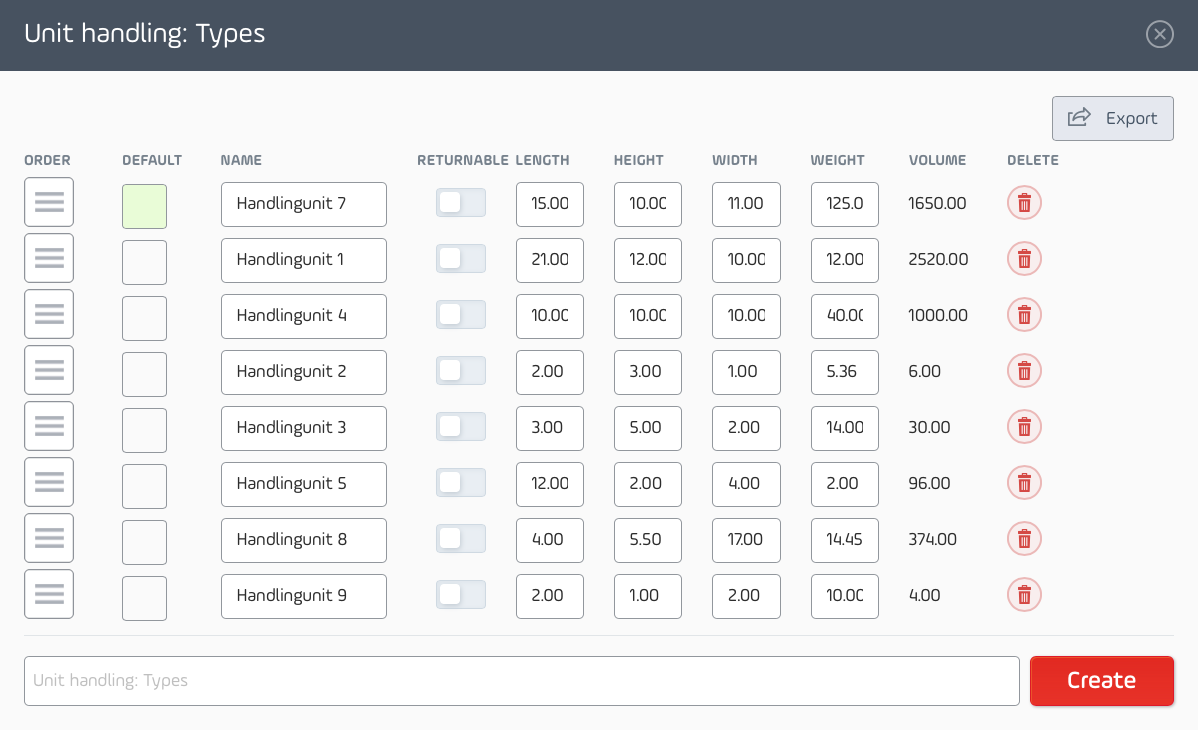Click the red Create button
The height and width of the screenshot is (730, 1198).
(x=1101, y=680)
